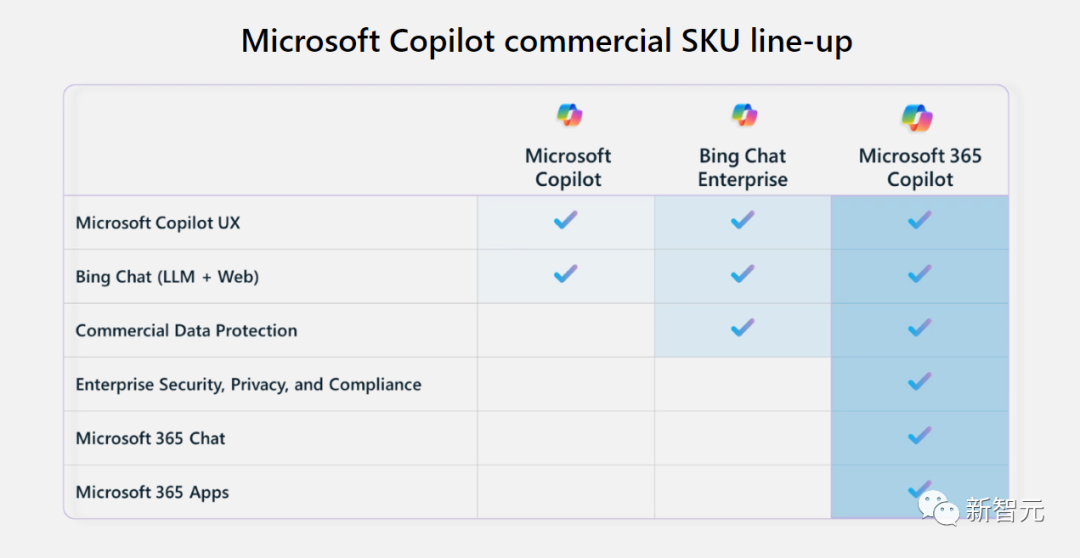
Task: Click Microsoft 365 Chat row checkmark
Action: click(x=919, y=435)
